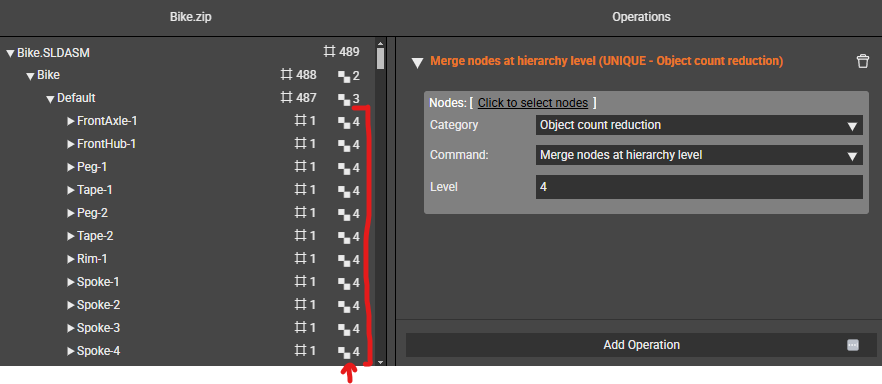Click the hierarchy level icon for Spoke-1

coord(343,283)
